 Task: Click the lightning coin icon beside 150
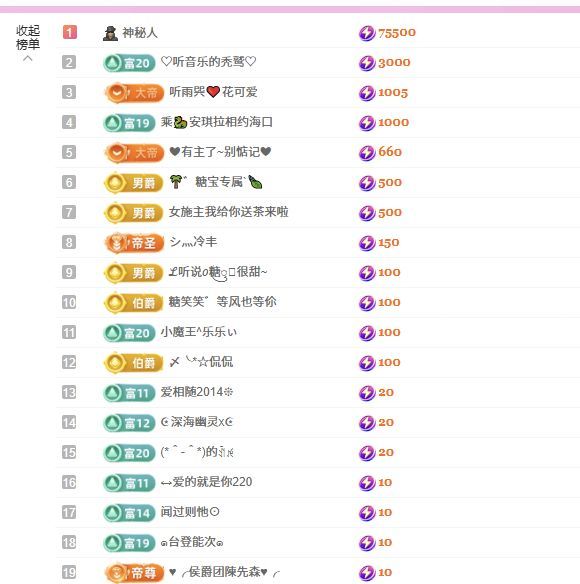pos(367,243)
